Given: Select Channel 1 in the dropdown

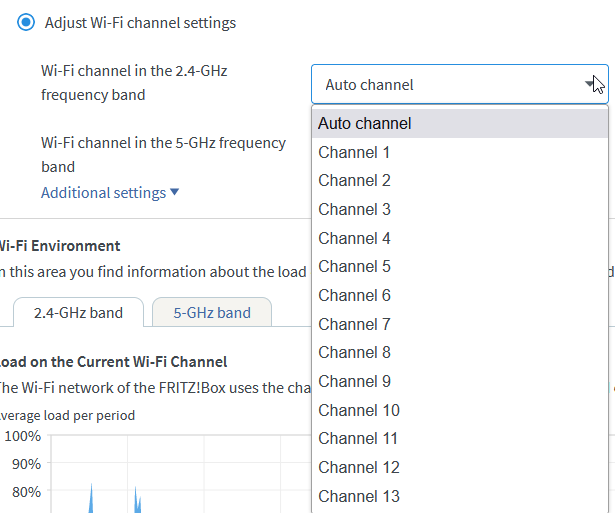Looking at the screenshot, I should pyautogui.click(x=460, y=153).
